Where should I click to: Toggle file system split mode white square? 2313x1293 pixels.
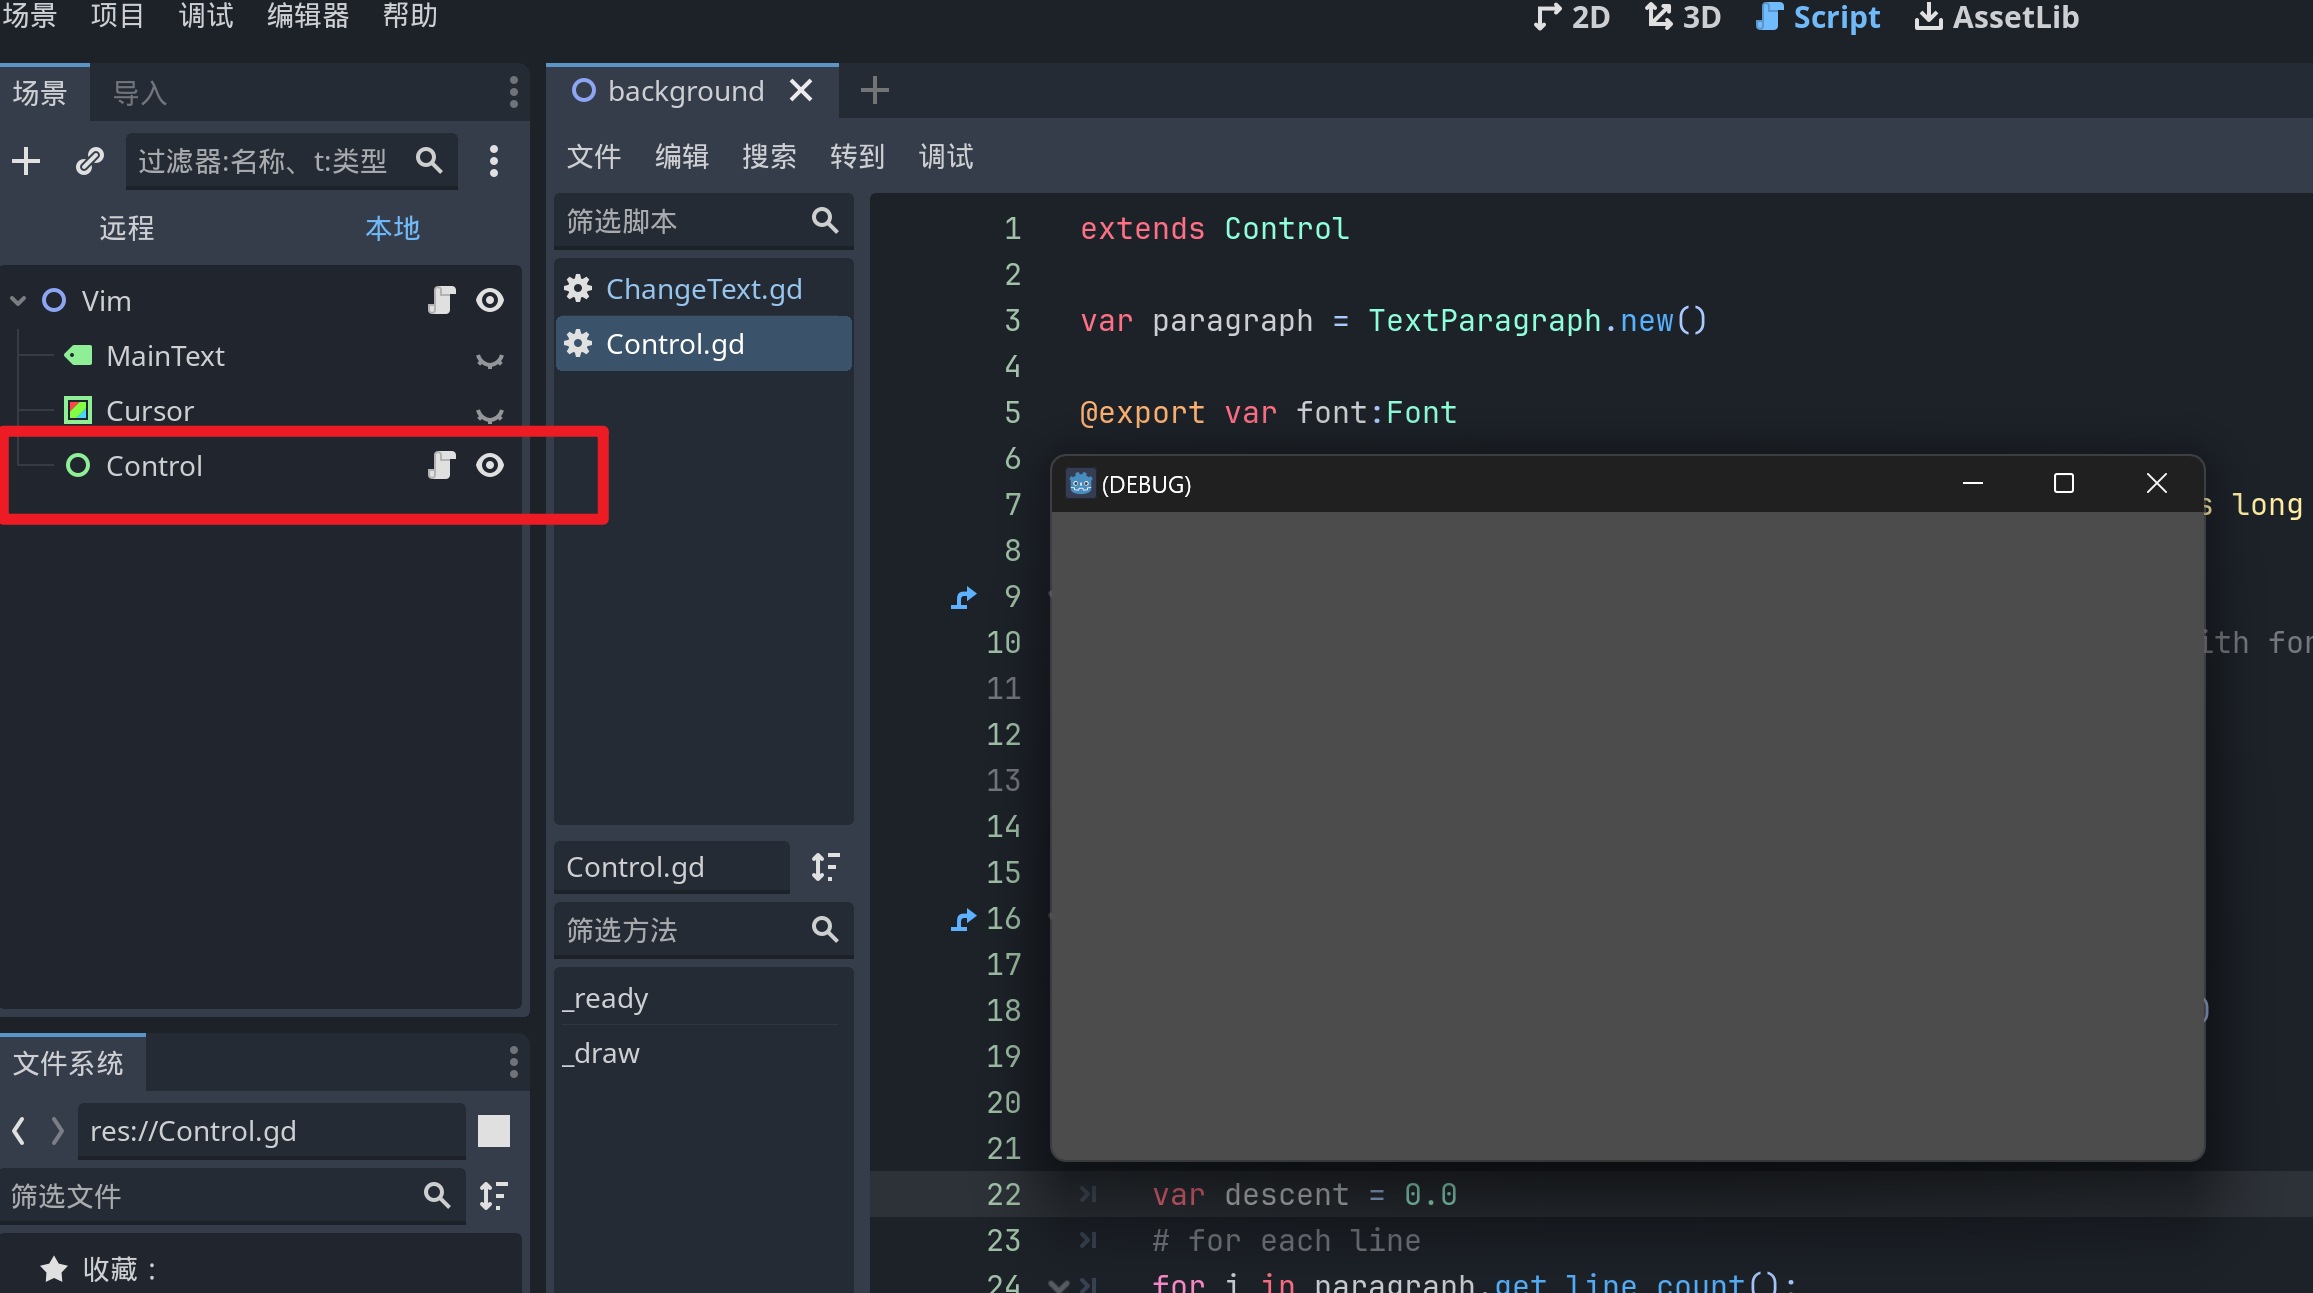click(494, 1131)
